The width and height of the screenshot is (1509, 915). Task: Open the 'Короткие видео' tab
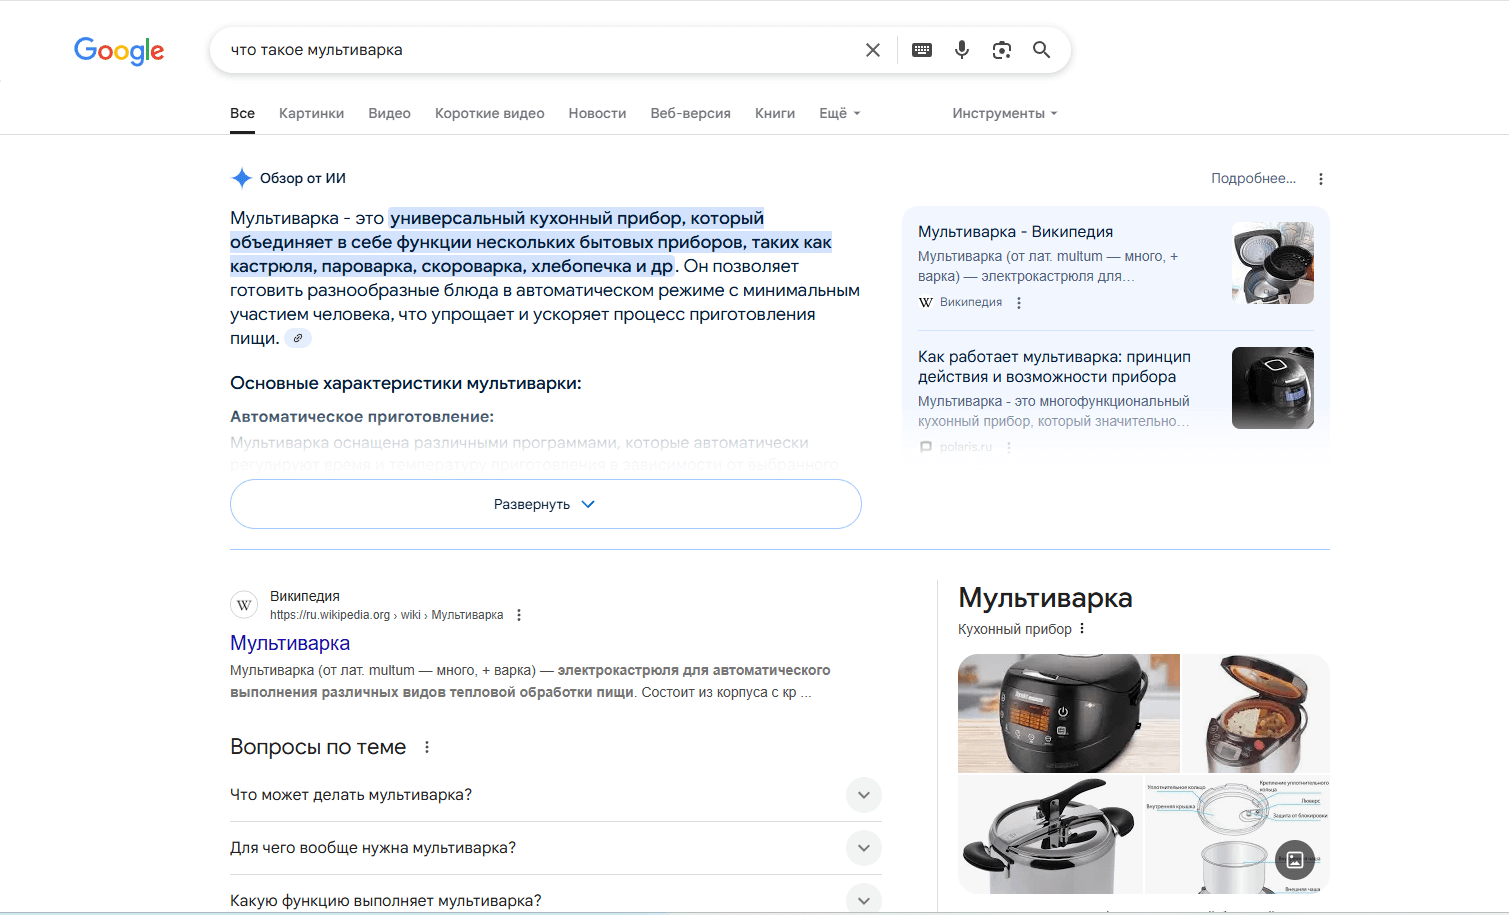[x=490, y=113]
